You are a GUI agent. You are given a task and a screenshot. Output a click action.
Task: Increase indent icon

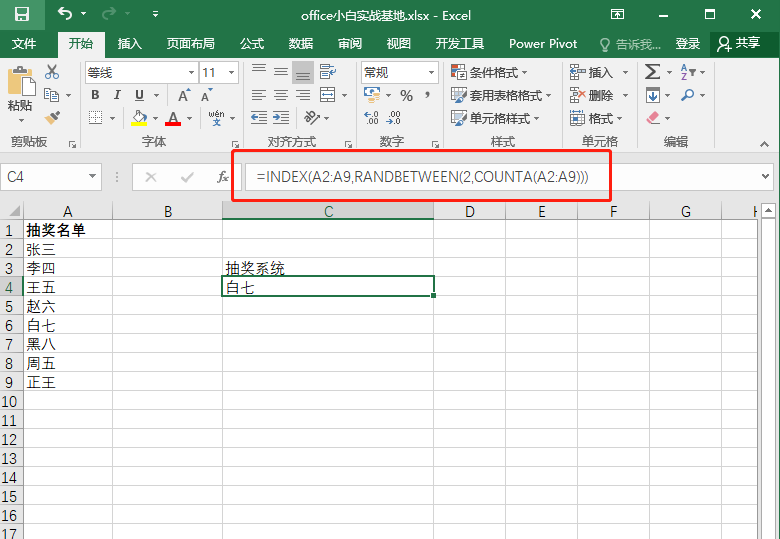281,117
